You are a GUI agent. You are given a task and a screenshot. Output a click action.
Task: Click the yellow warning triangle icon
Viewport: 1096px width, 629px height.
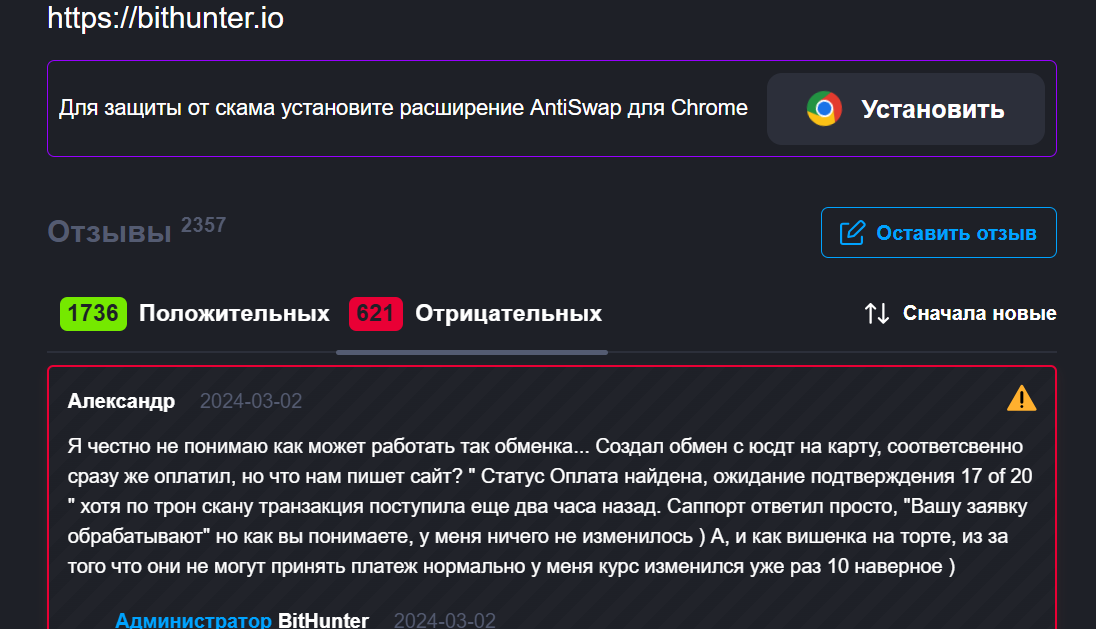[1021, 398]
